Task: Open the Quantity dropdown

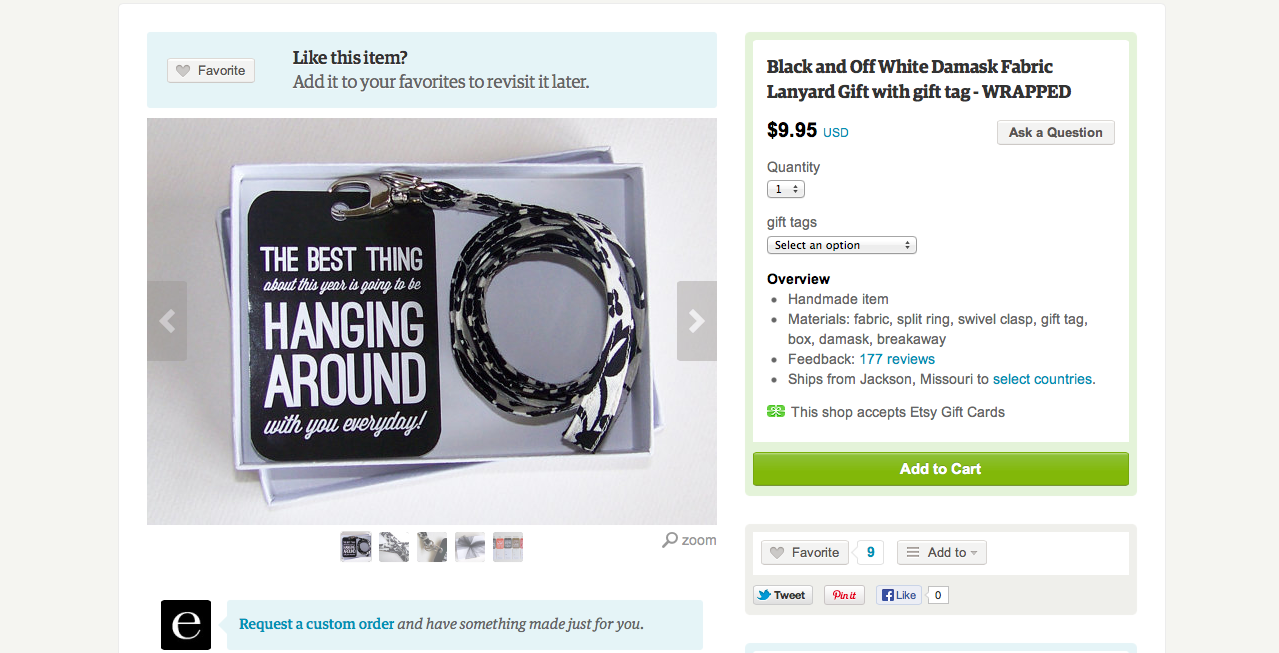Action: 786,189
